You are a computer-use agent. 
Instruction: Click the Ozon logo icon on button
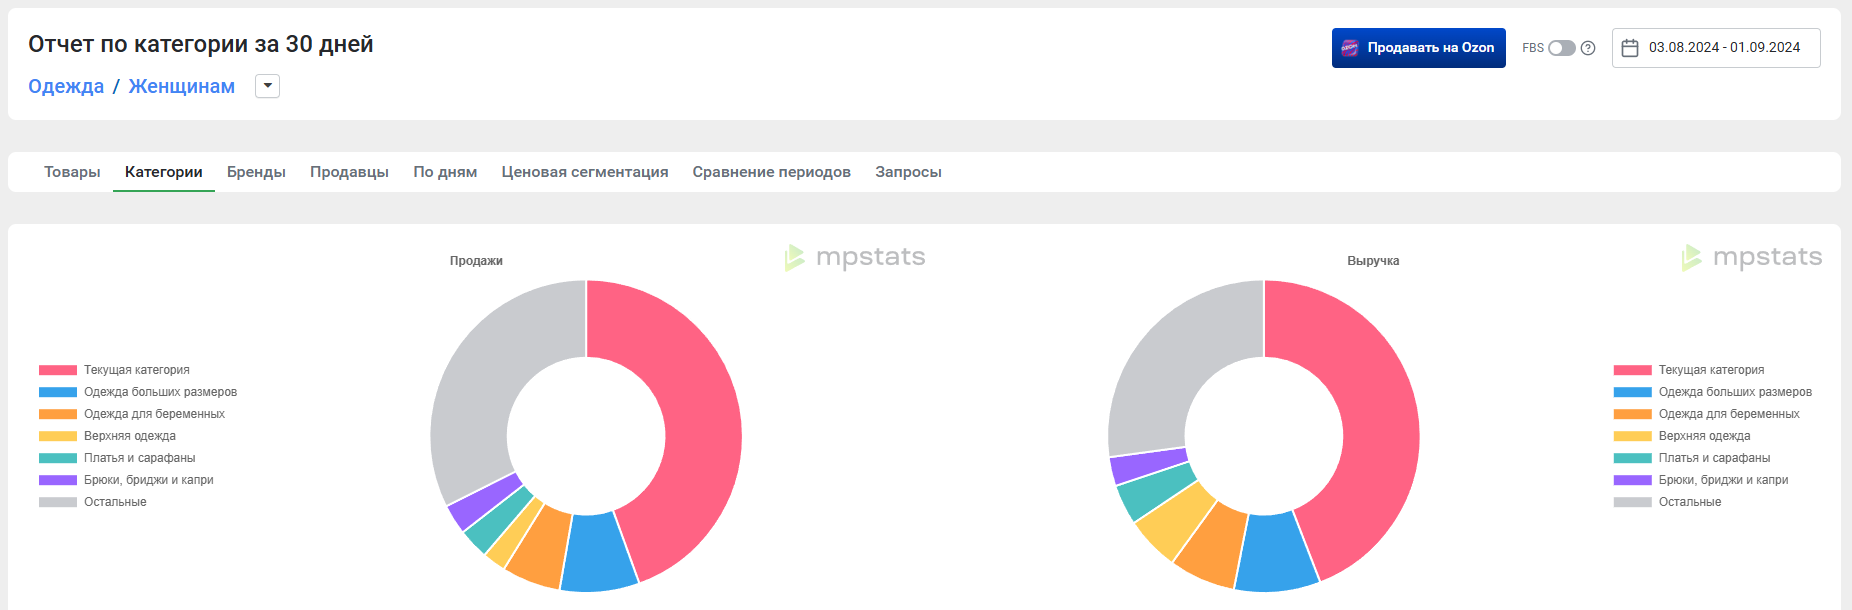pyautogui.click(x=1350, y=48)
